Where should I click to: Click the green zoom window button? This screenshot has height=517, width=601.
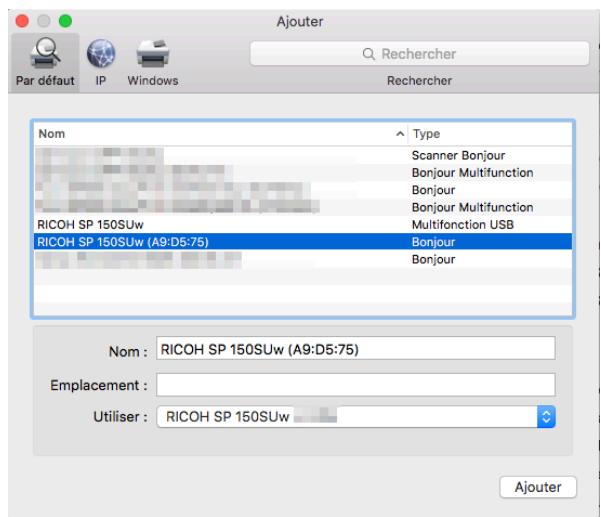[x=66, y=21]
